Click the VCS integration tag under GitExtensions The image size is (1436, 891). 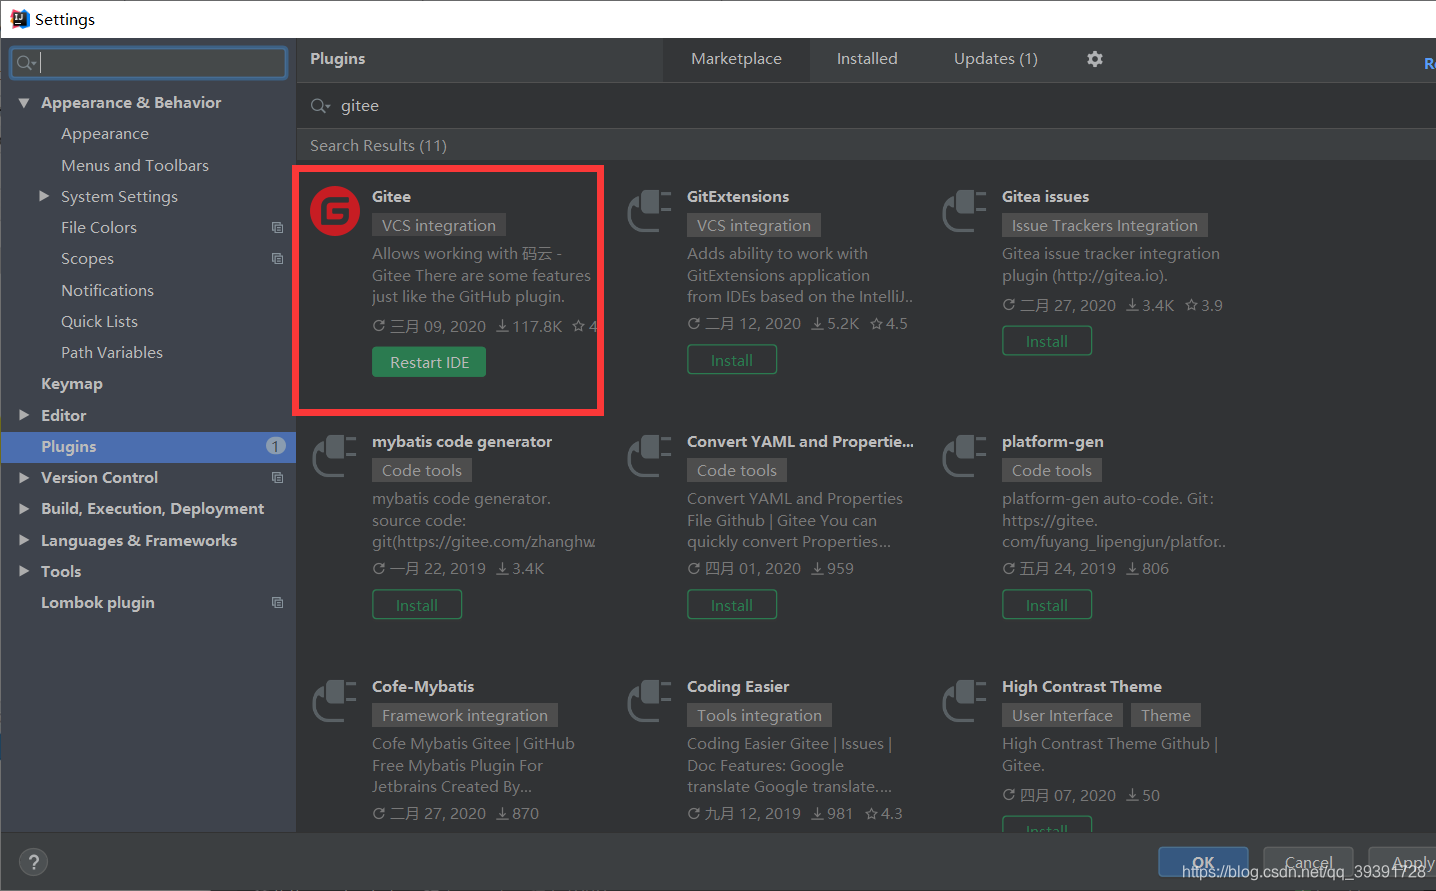(x=754, y=225)
